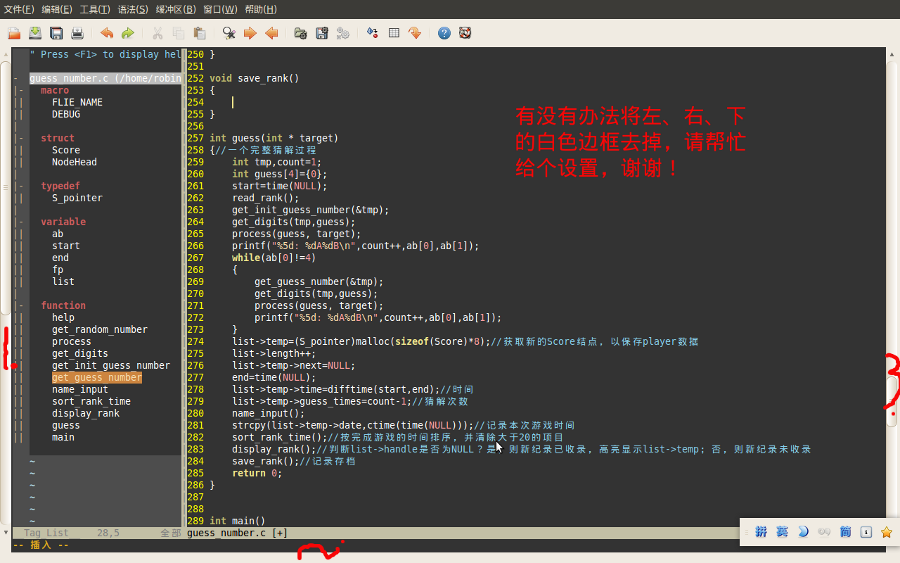Image resolution: width=900 pixels, height=563 pixels.
Task: Open the 帮助(H) menu
Action: 261,9
